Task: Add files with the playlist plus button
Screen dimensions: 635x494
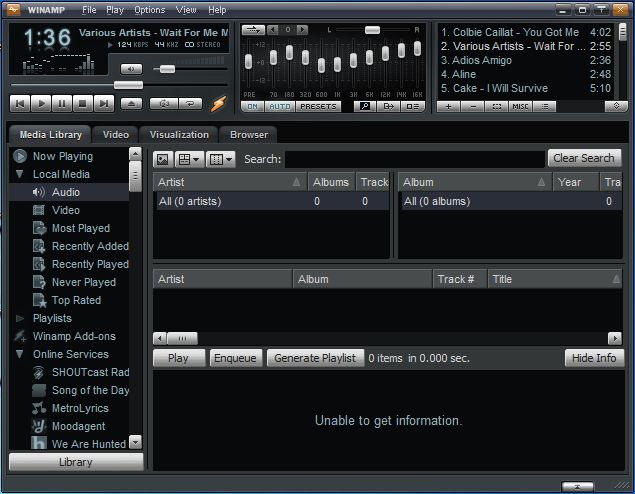Action: (x=448, y=106)
